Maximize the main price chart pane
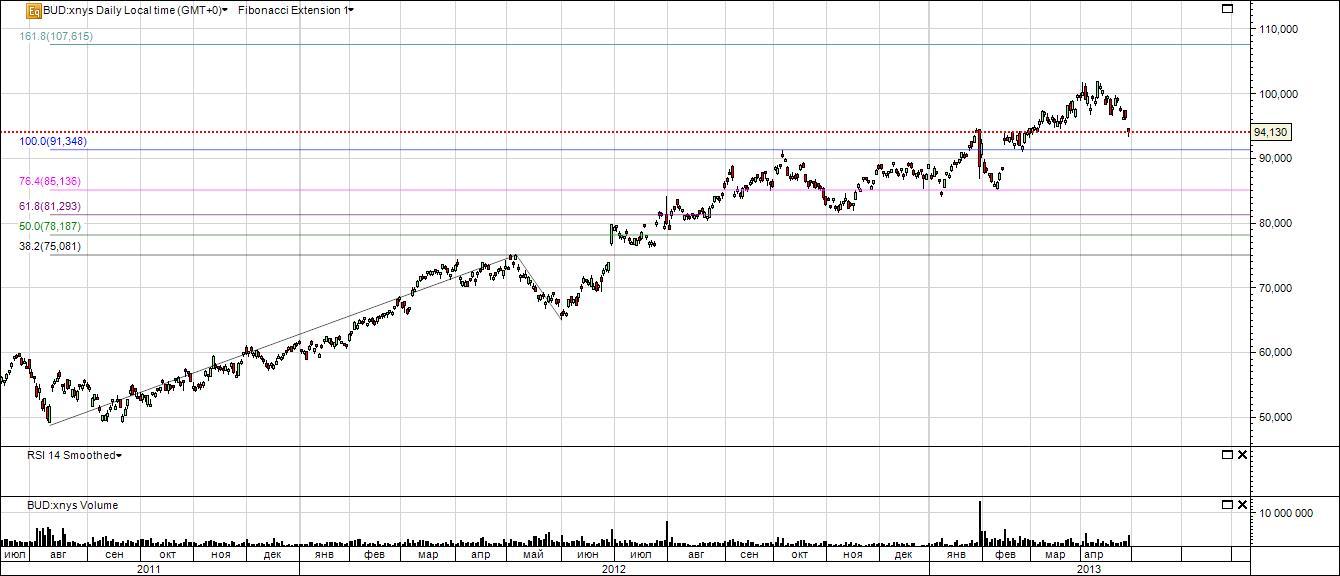This screenshot has width=1340, height=576. 1228,9
